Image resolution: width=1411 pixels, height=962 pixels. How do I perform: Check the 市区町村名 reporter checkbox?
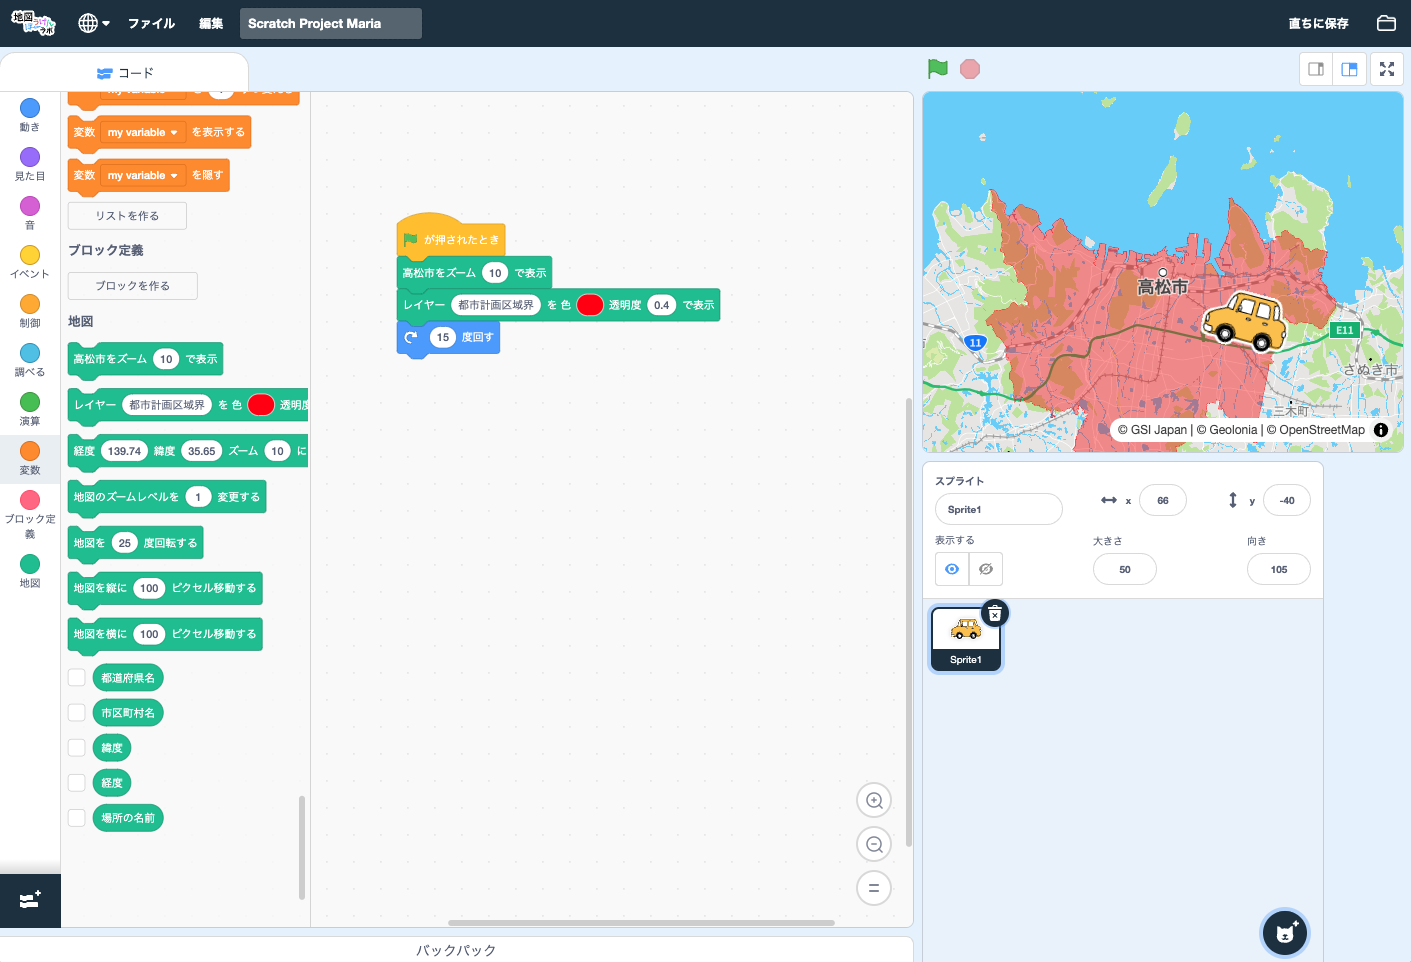pos(77,712)
